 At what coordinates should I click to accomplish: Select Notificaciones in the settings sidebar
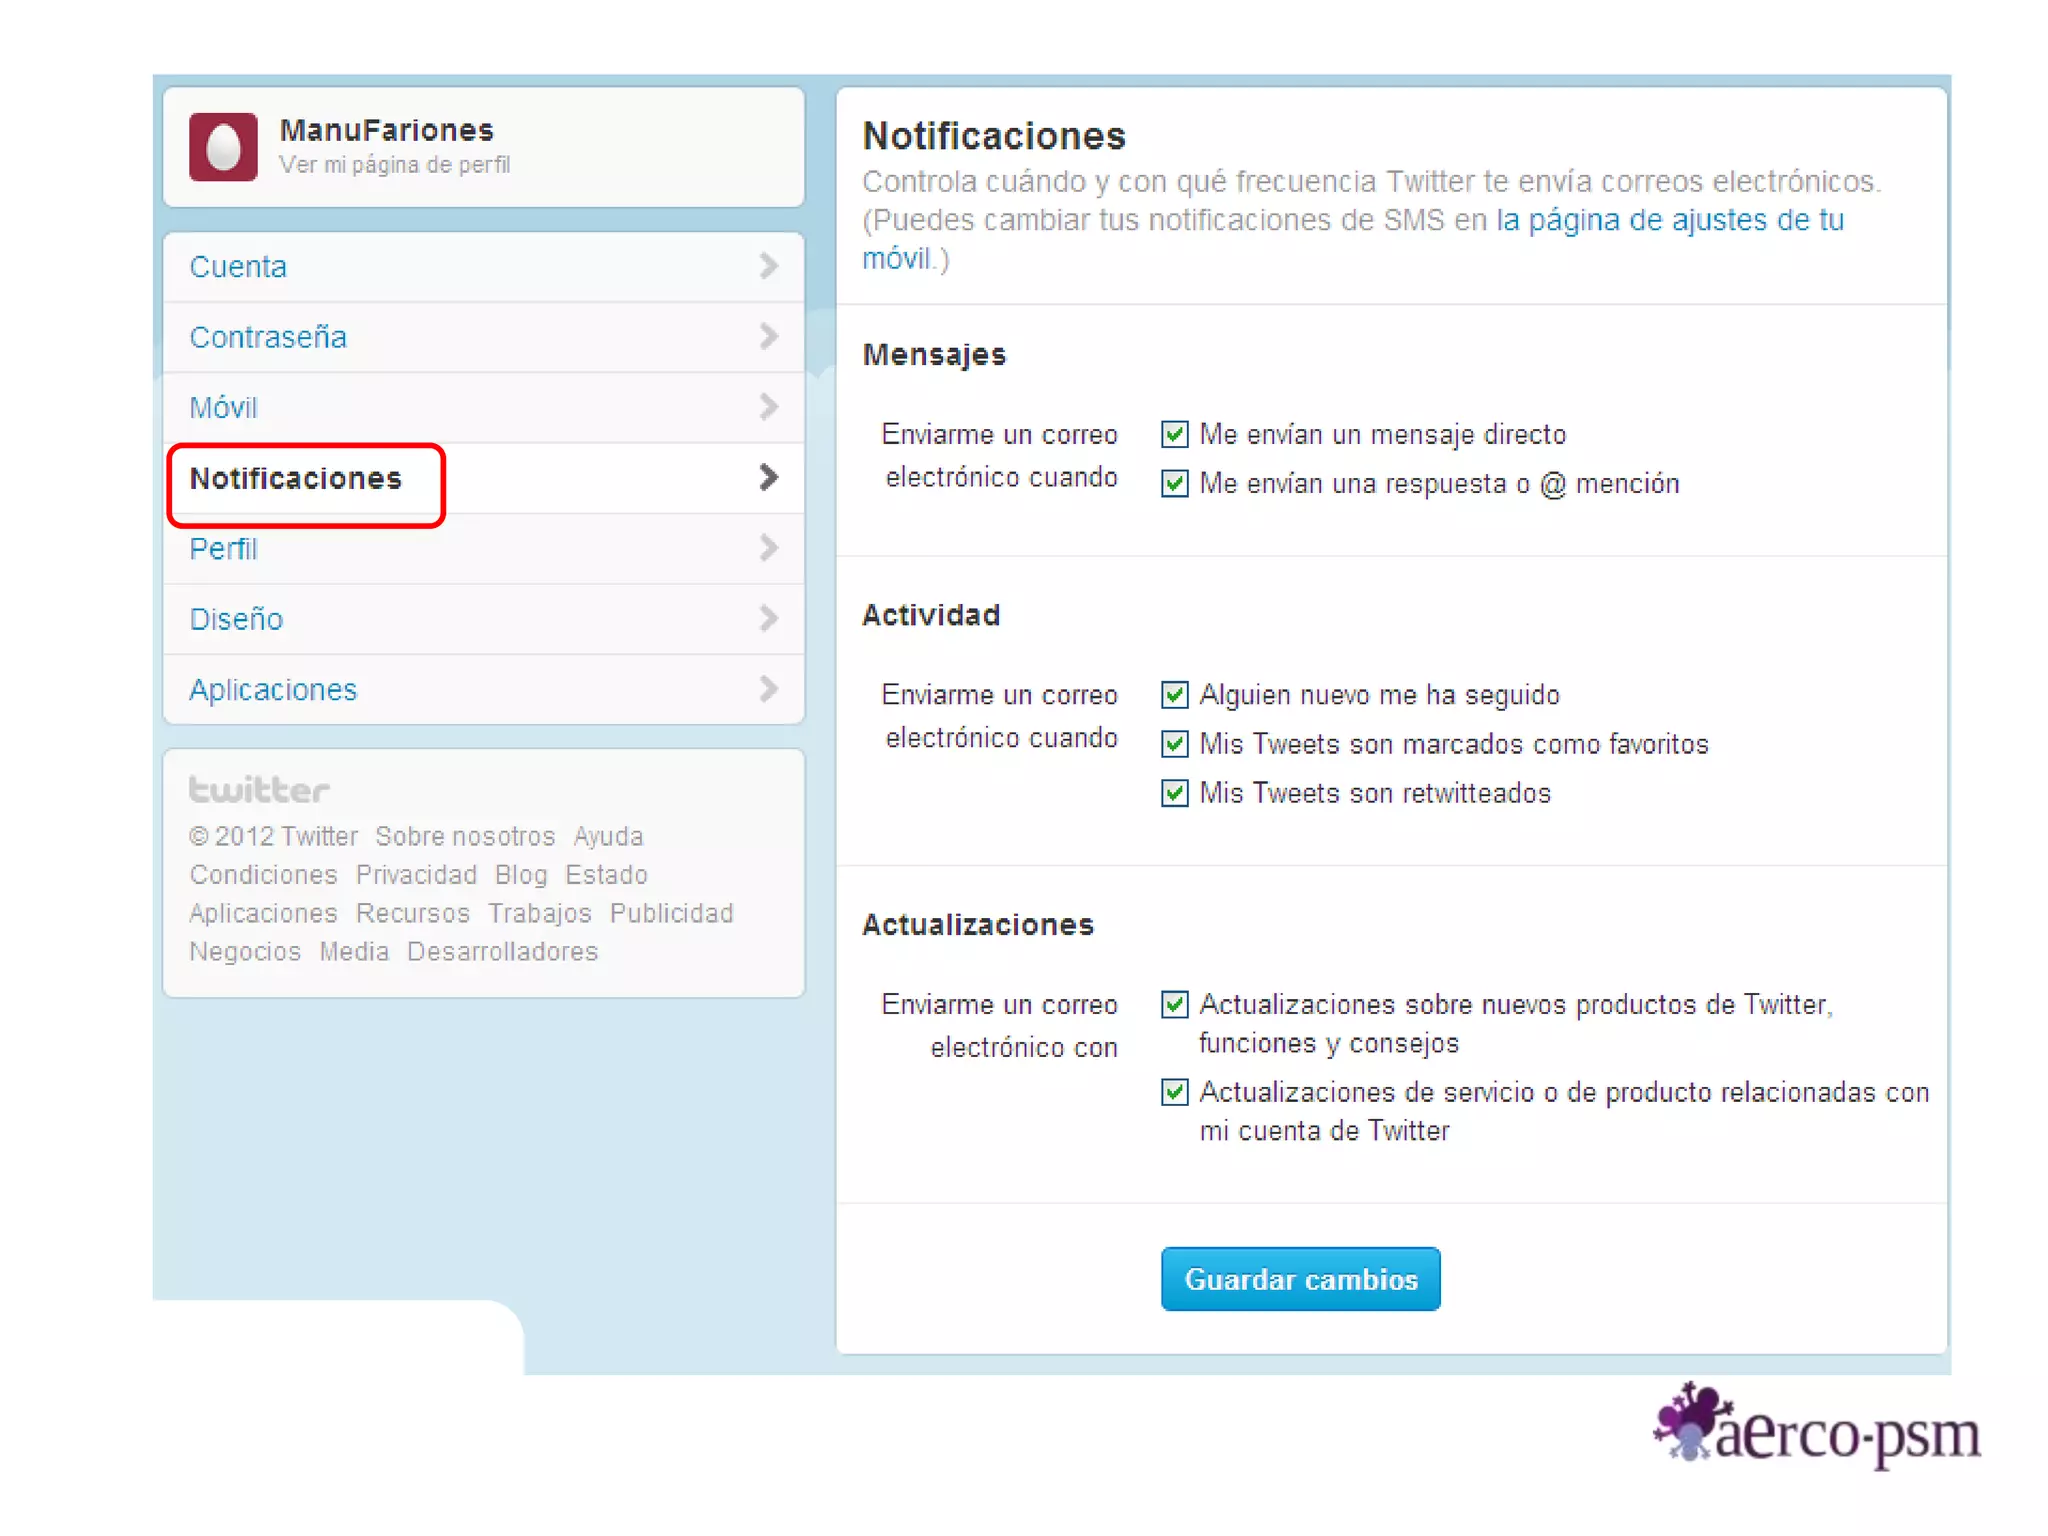(296, 479)
